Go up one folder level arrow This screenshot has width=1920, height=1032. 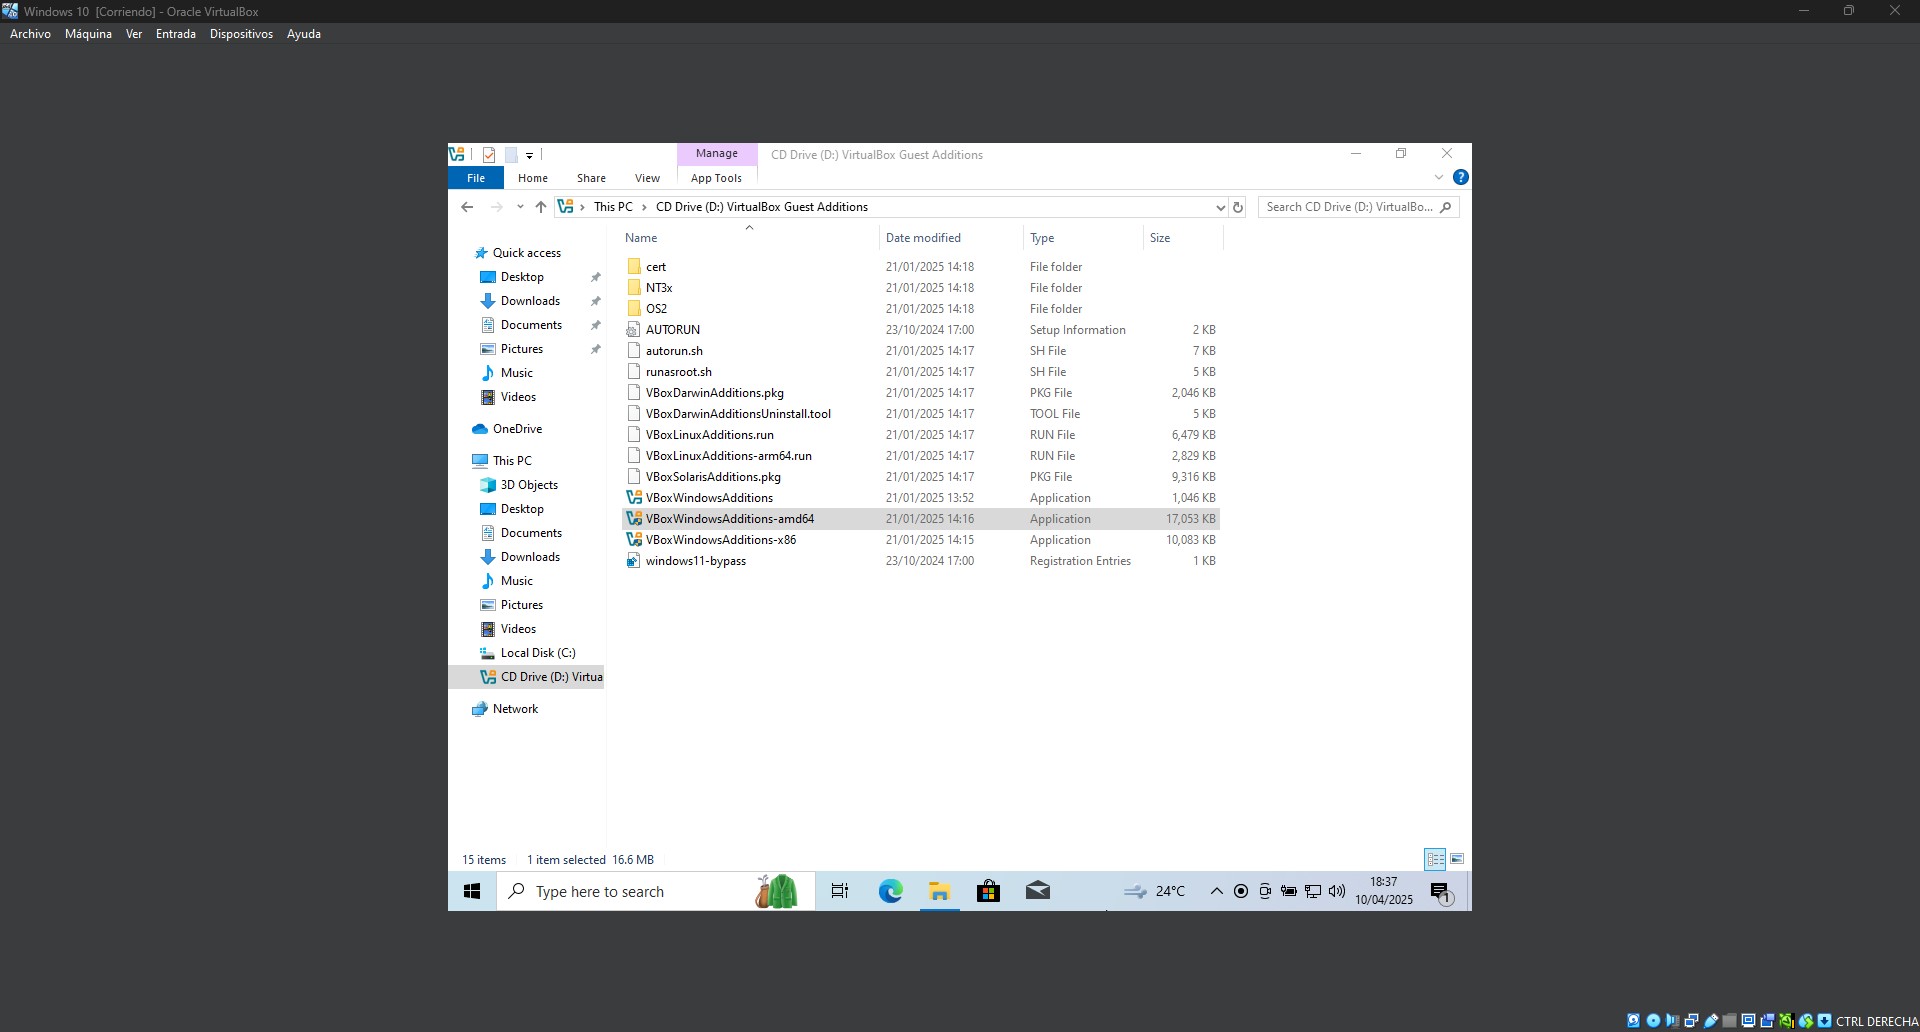(541, 207)
